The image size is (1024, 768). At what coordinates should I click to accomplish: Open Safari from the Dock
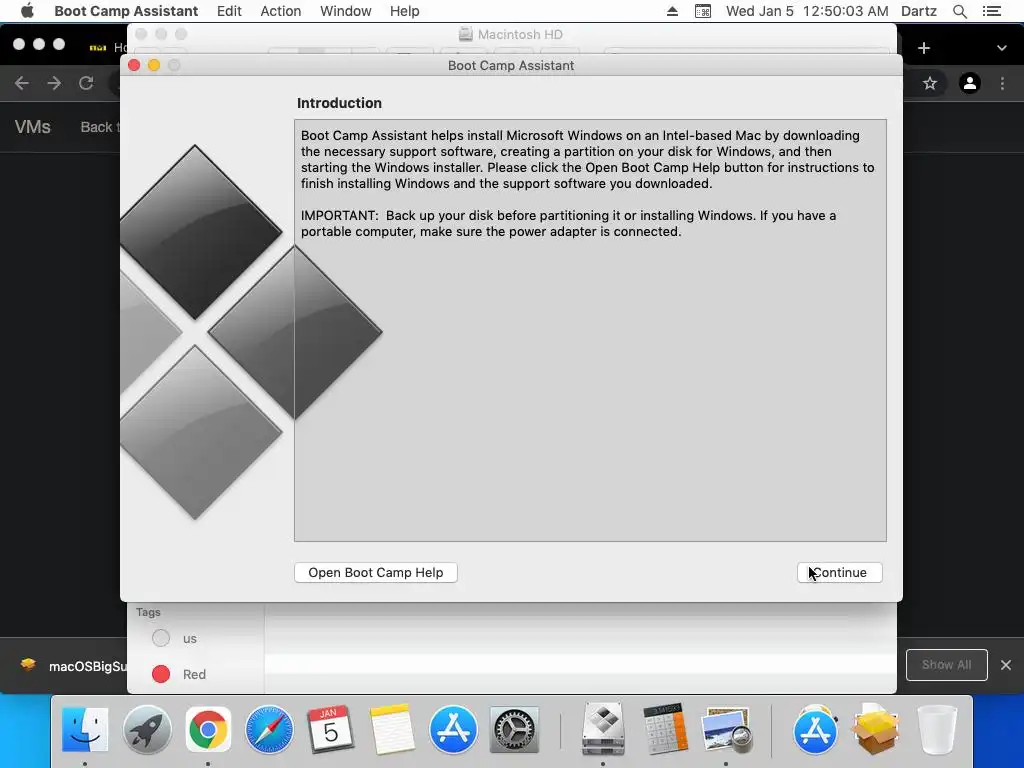pyautogui.click(x=269, y=729)
